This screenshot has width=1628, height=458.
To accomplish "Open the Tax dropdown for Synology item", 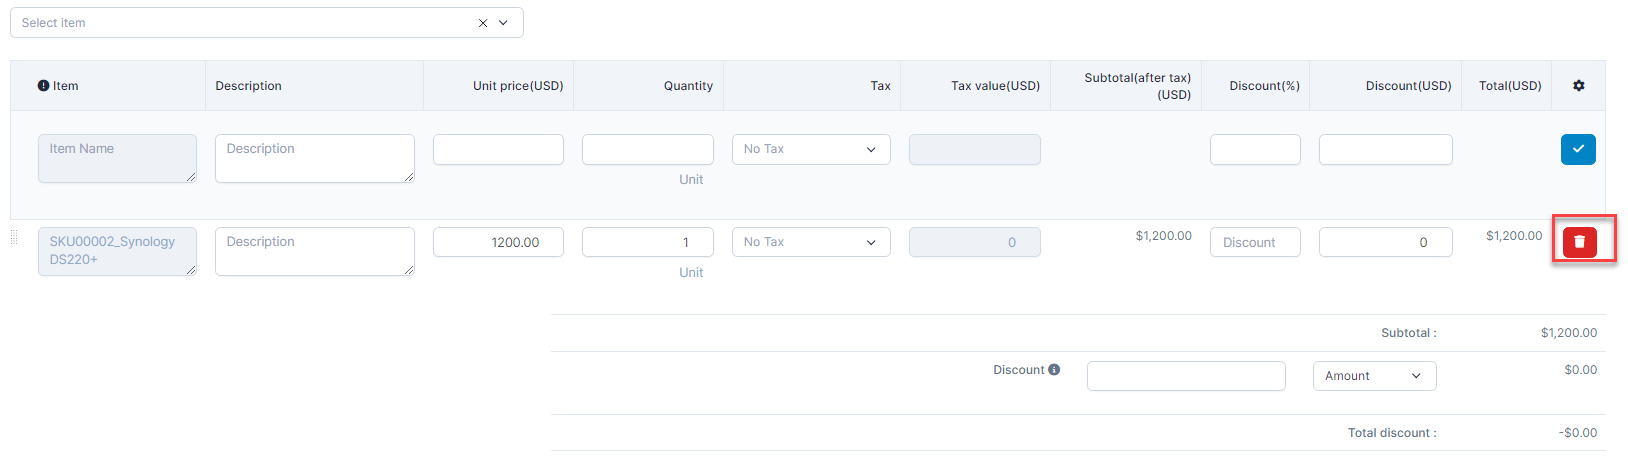I will (810, 242).
